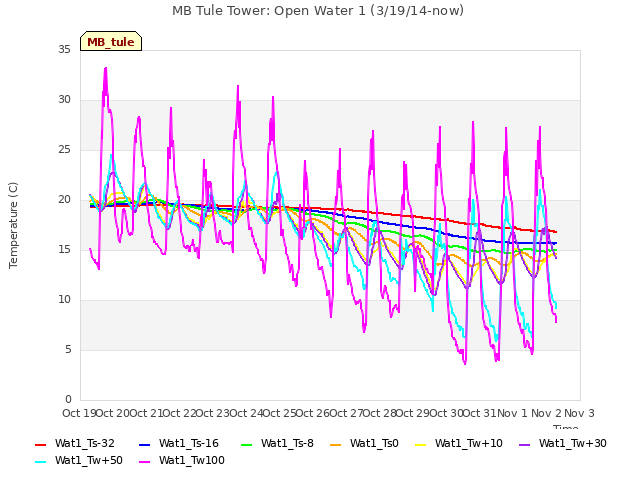The height and width of the screenshot is (480, 640).
Task: Click the green Wat1_Ts-8 legend swatch
Action: (x=247, y=444)
